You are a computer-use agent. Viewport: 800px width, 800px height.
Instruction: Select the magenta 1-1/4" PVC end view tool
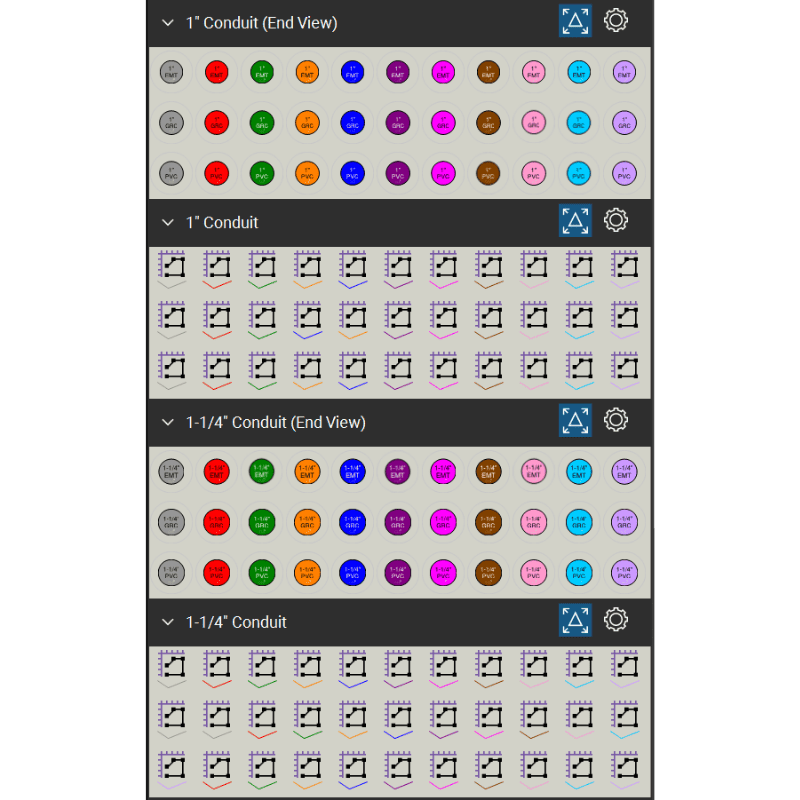[x=443, y=572]
